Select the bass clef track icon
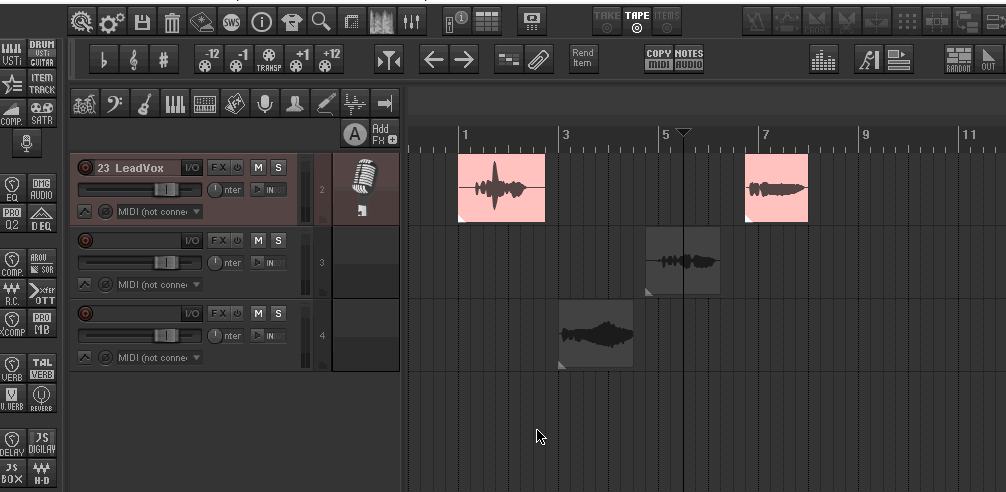The image size is (1006, 492). click(115, 103)
